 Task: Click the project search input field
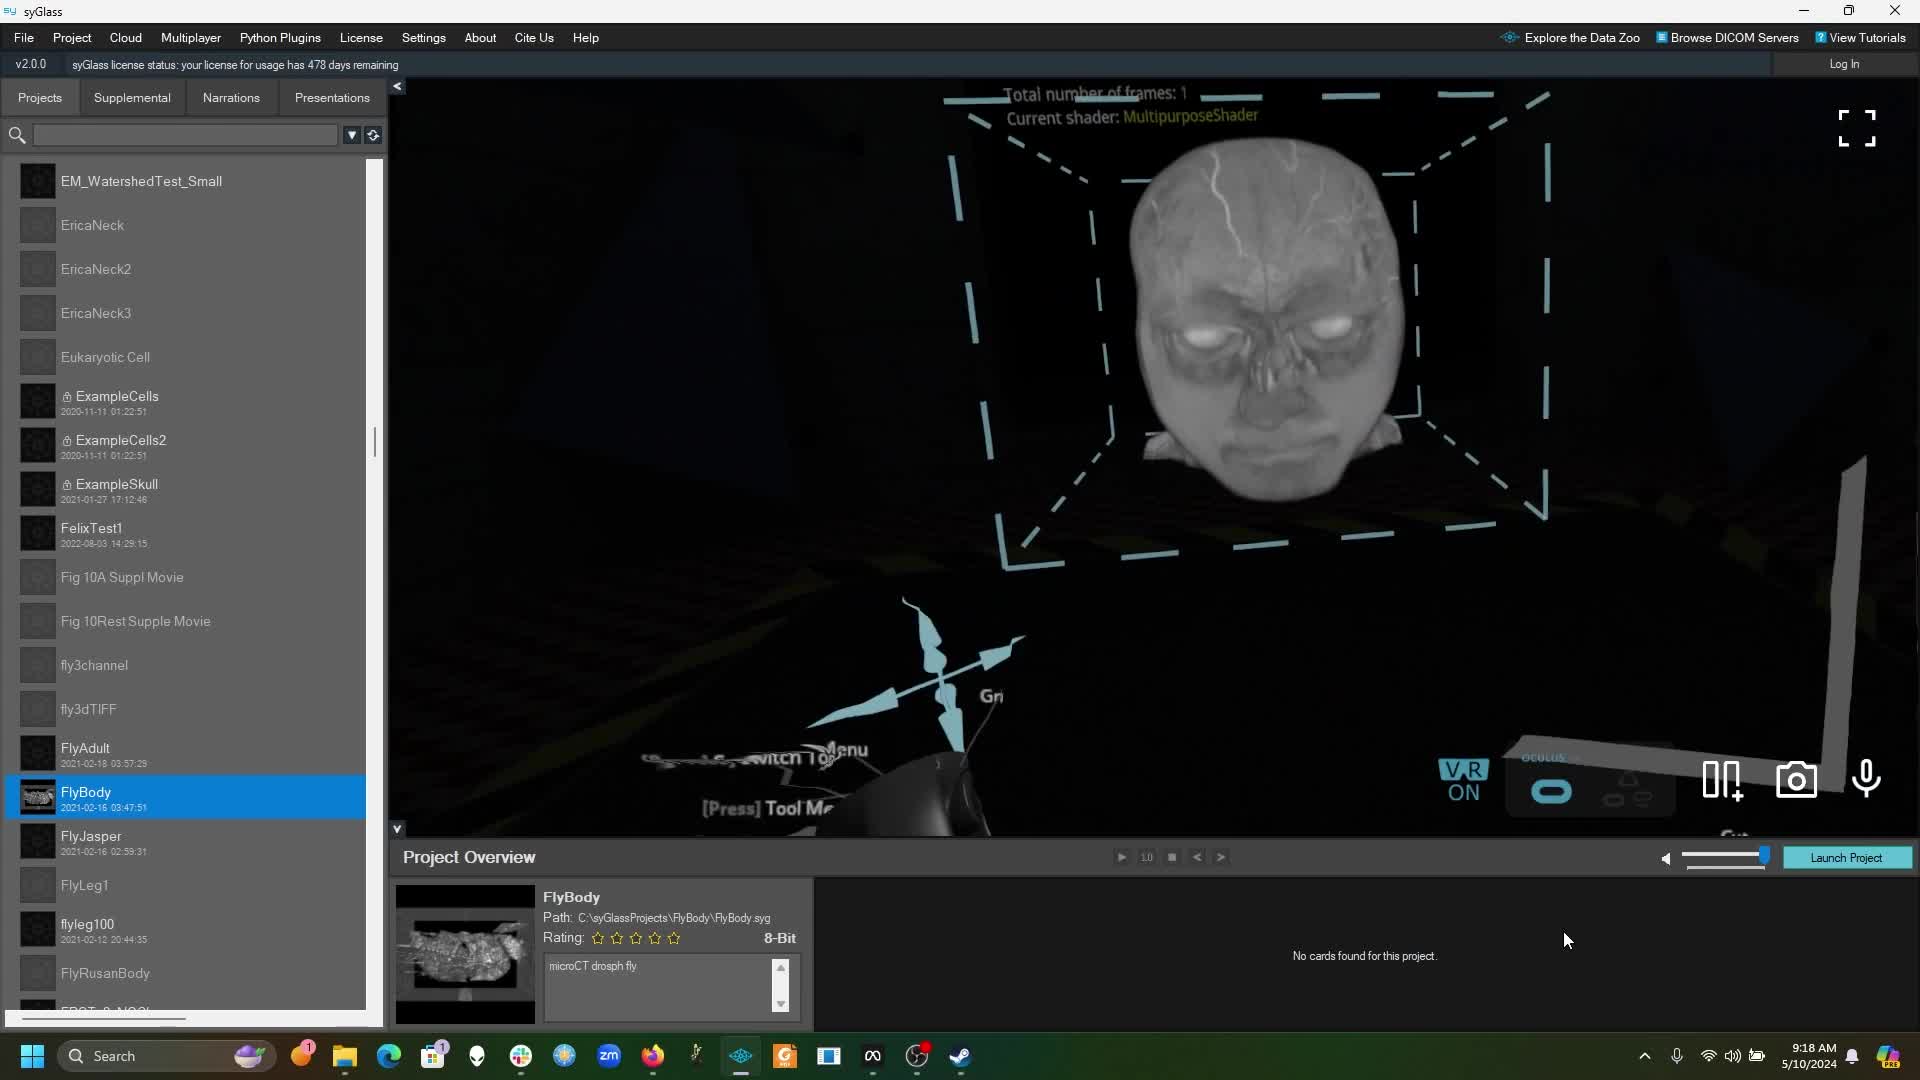pos(186,135)
